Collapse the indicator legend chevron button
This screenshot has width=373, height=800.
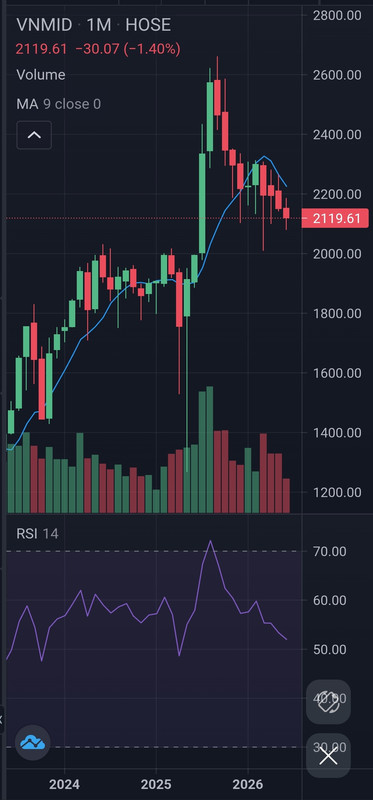point(34,135)
